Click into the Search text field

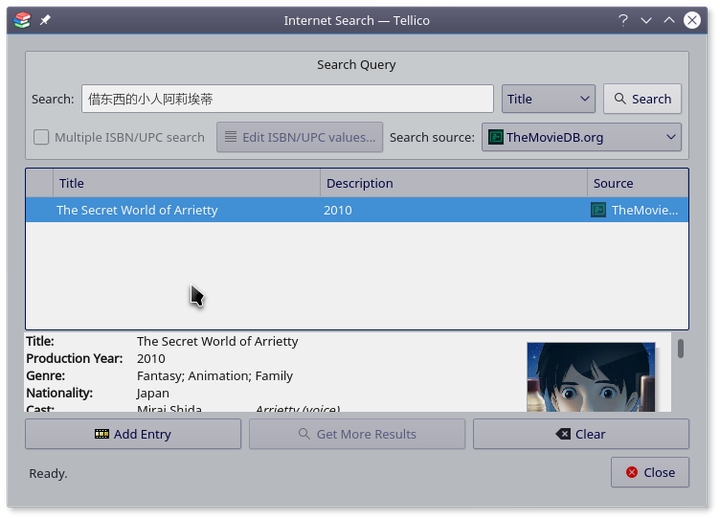coord(287,99)
